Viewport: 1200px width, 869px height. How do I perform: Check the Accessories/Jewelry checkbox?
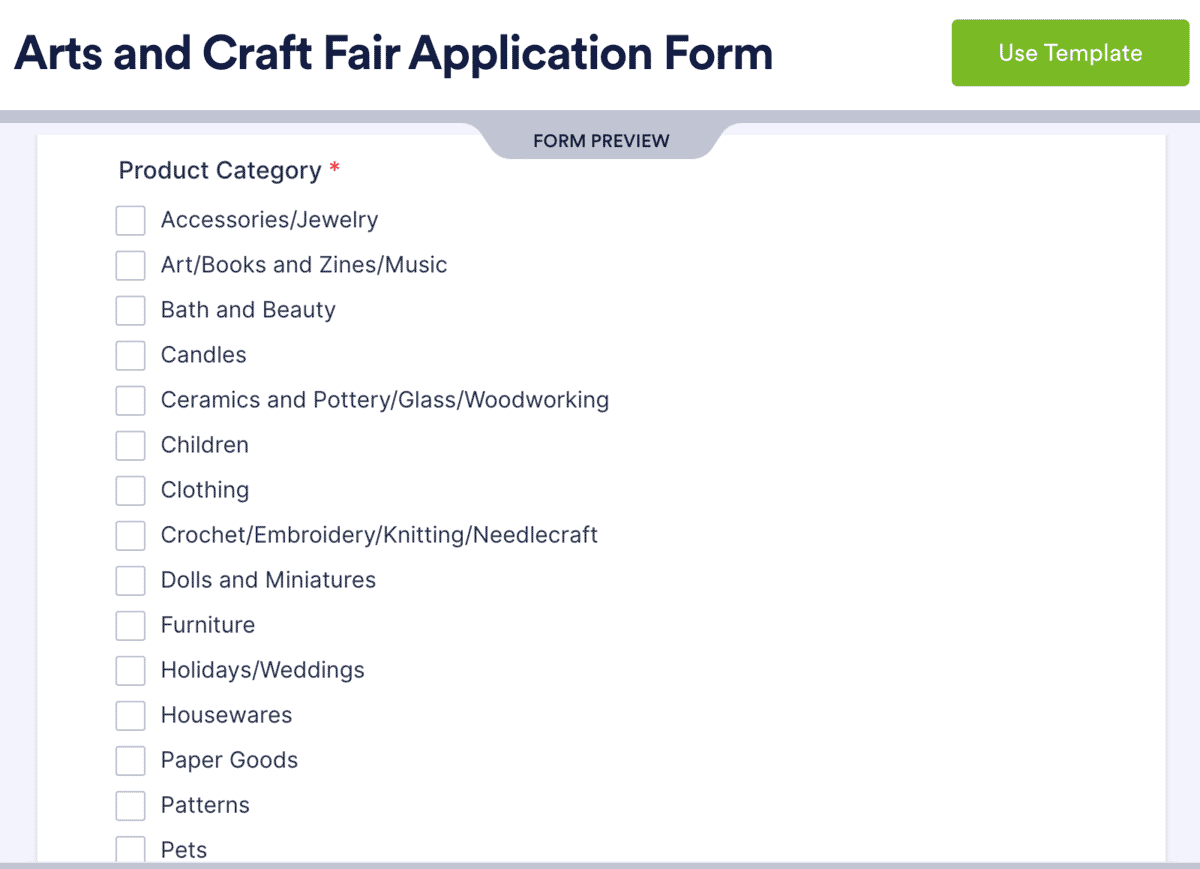pyautogui.click(x=130, y=221)
